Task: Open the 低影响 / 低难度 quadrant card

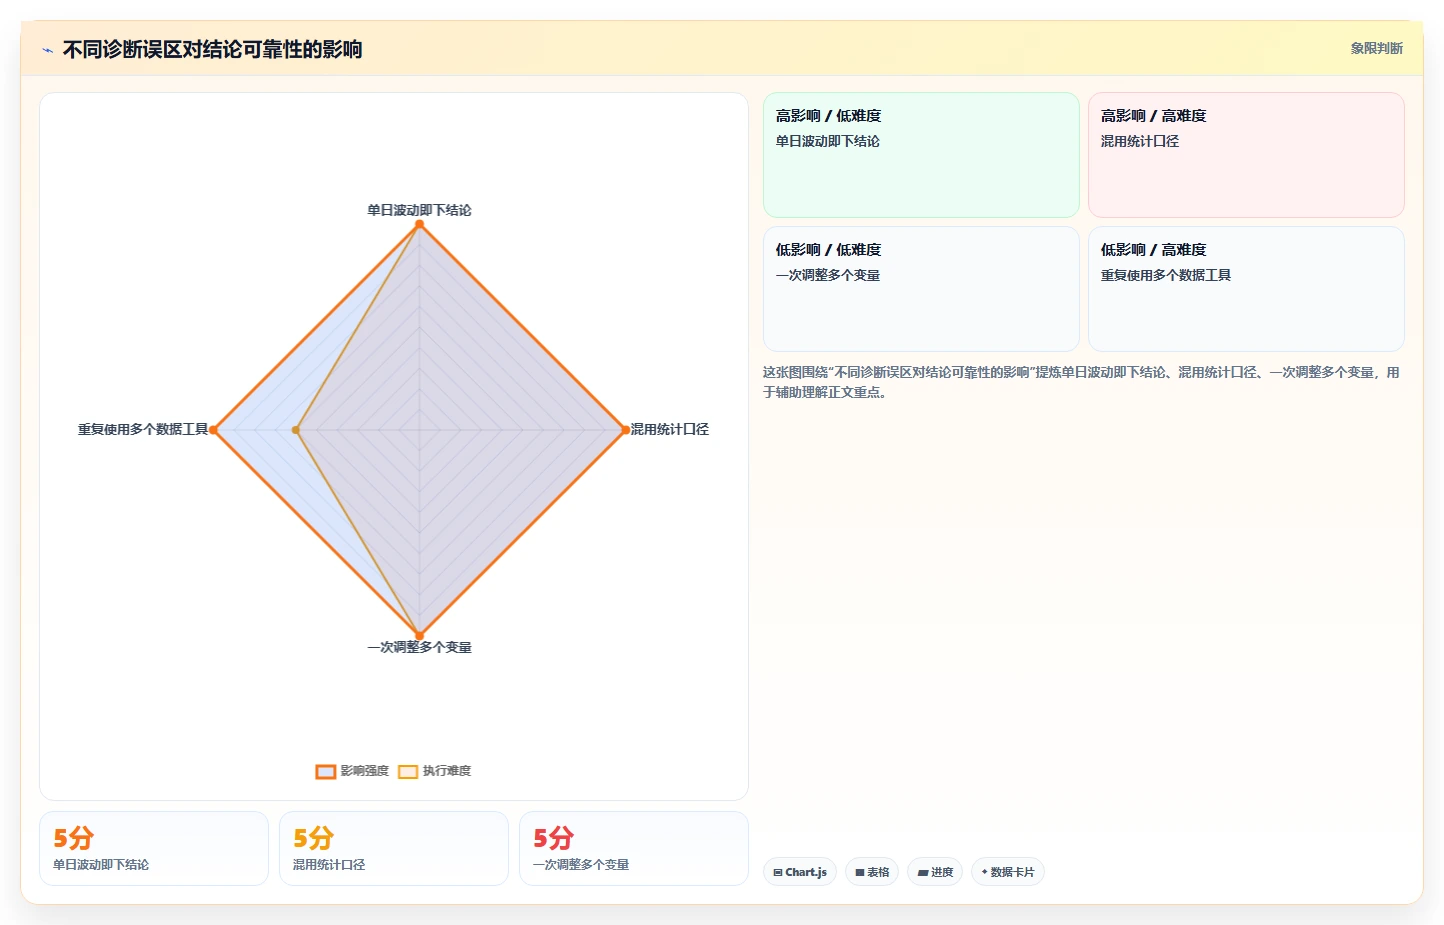Action: [x=921, y=289]
